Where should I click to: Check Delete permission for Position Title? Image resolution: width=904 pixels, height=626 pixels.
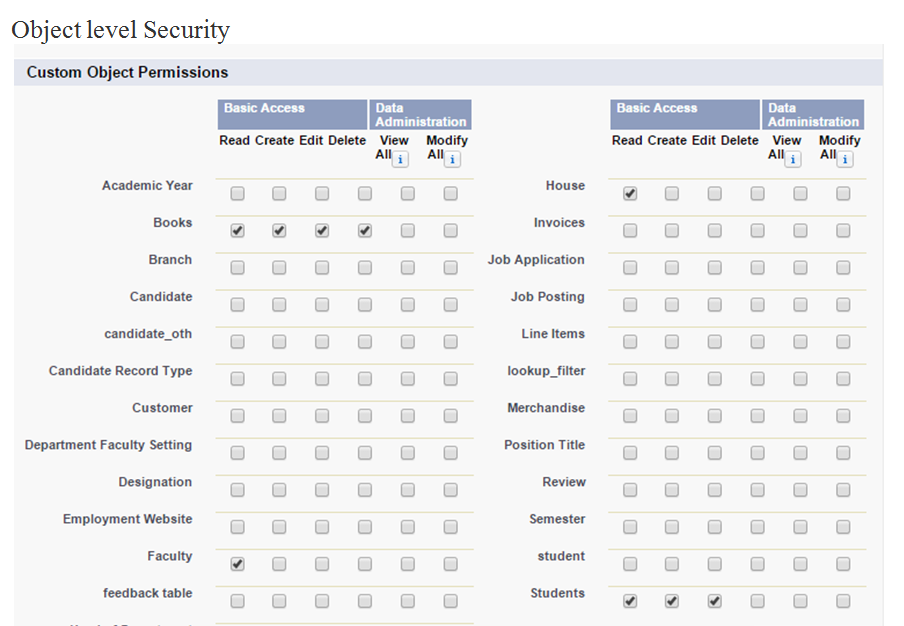pyautogui.click(x=757, y=453)
